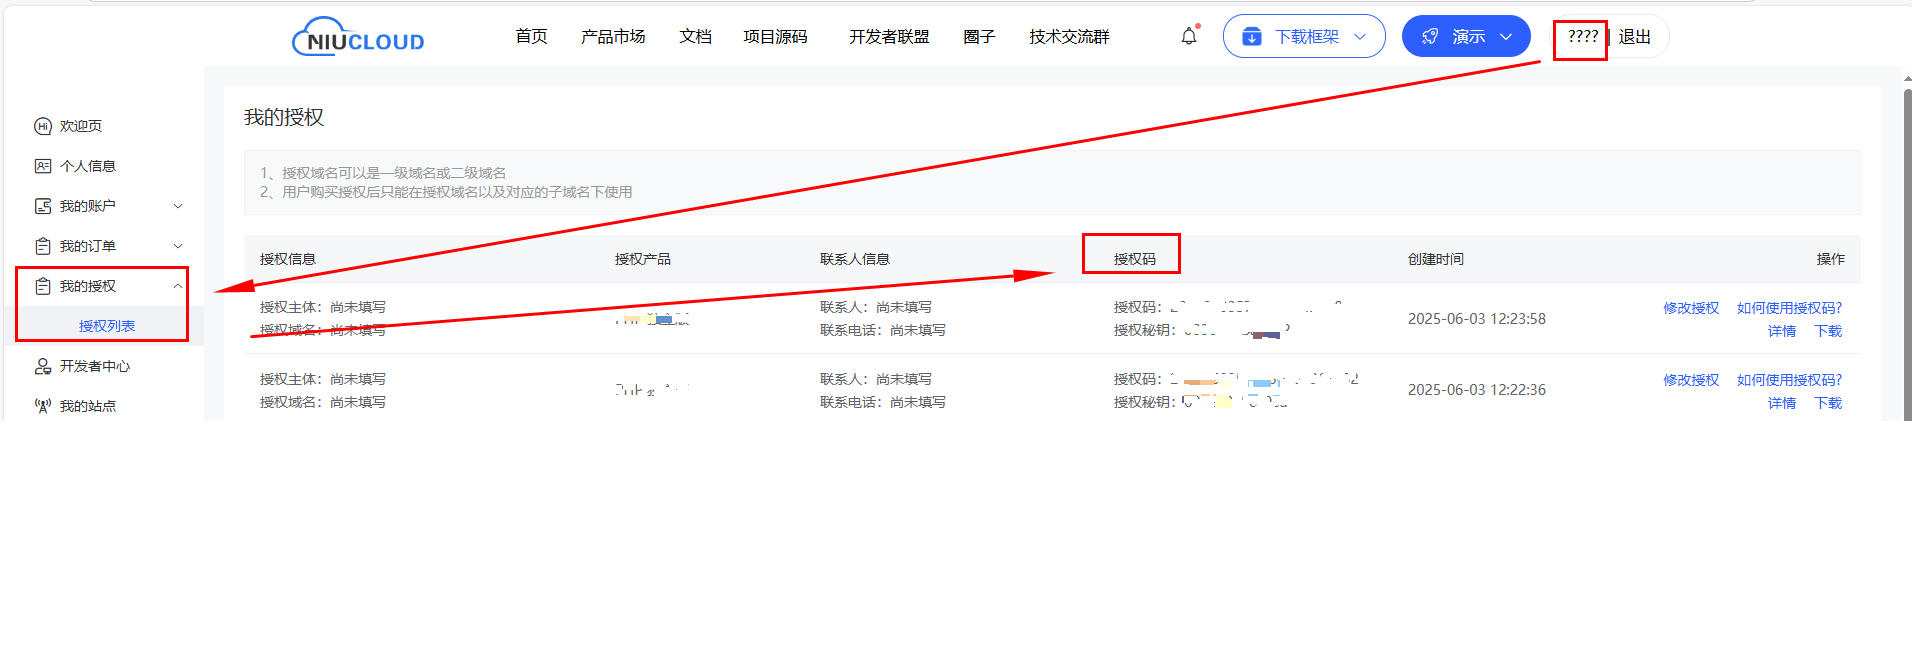Click 退出 to log out
Viewport: 1912px width, 648px height.
[x=1635, y=37]
